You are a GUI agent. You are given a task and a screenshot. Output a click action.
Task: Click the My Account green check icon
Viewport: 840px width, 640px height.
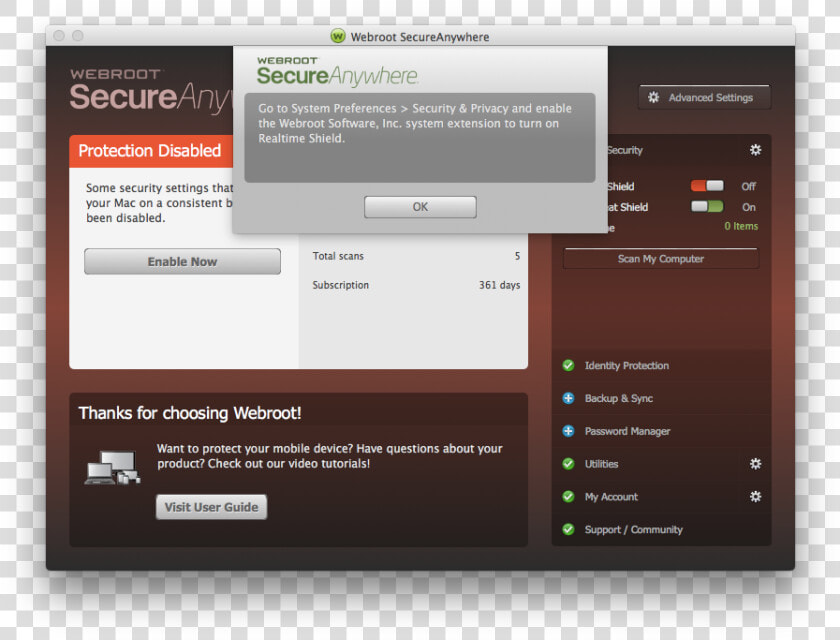click(x=568, y=496)
